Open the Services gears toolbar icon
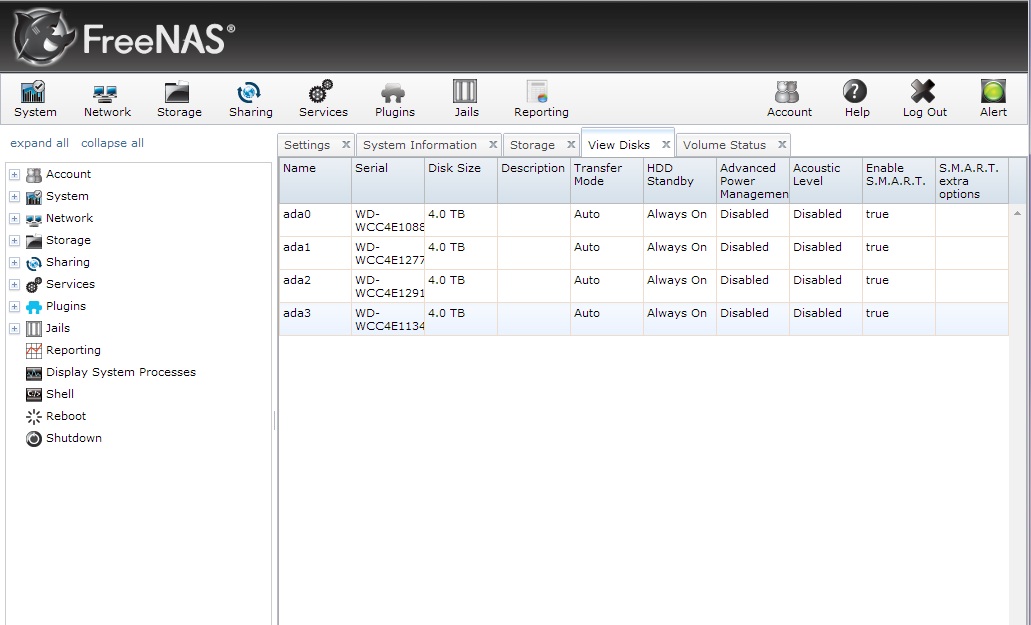 tap(322, 92)
